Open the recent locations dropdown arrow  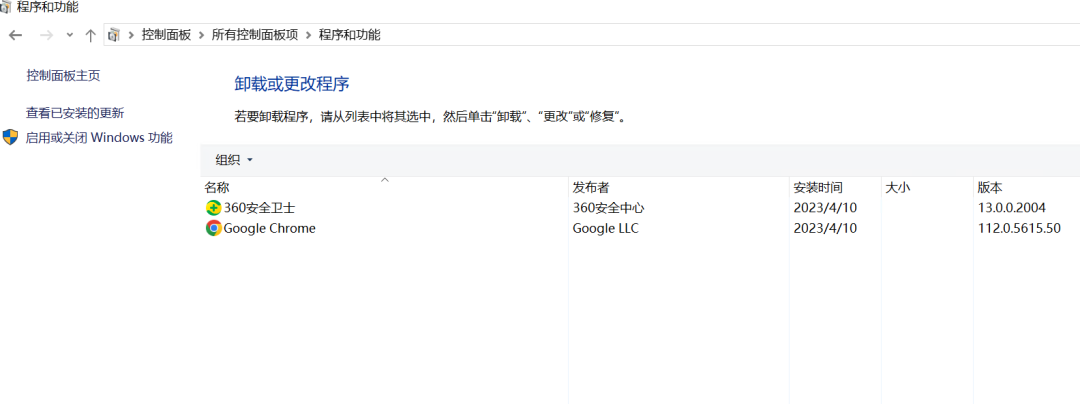coord(70,35)
